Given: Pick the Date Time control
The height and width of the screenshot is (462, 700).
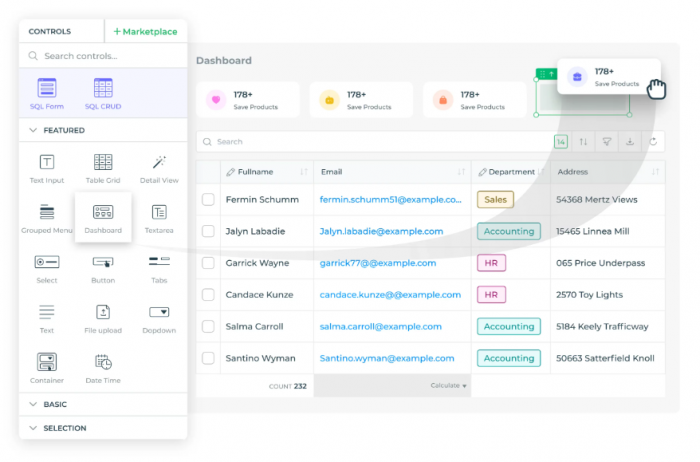Looking at the screenshot, I should (x=103, y=369).
